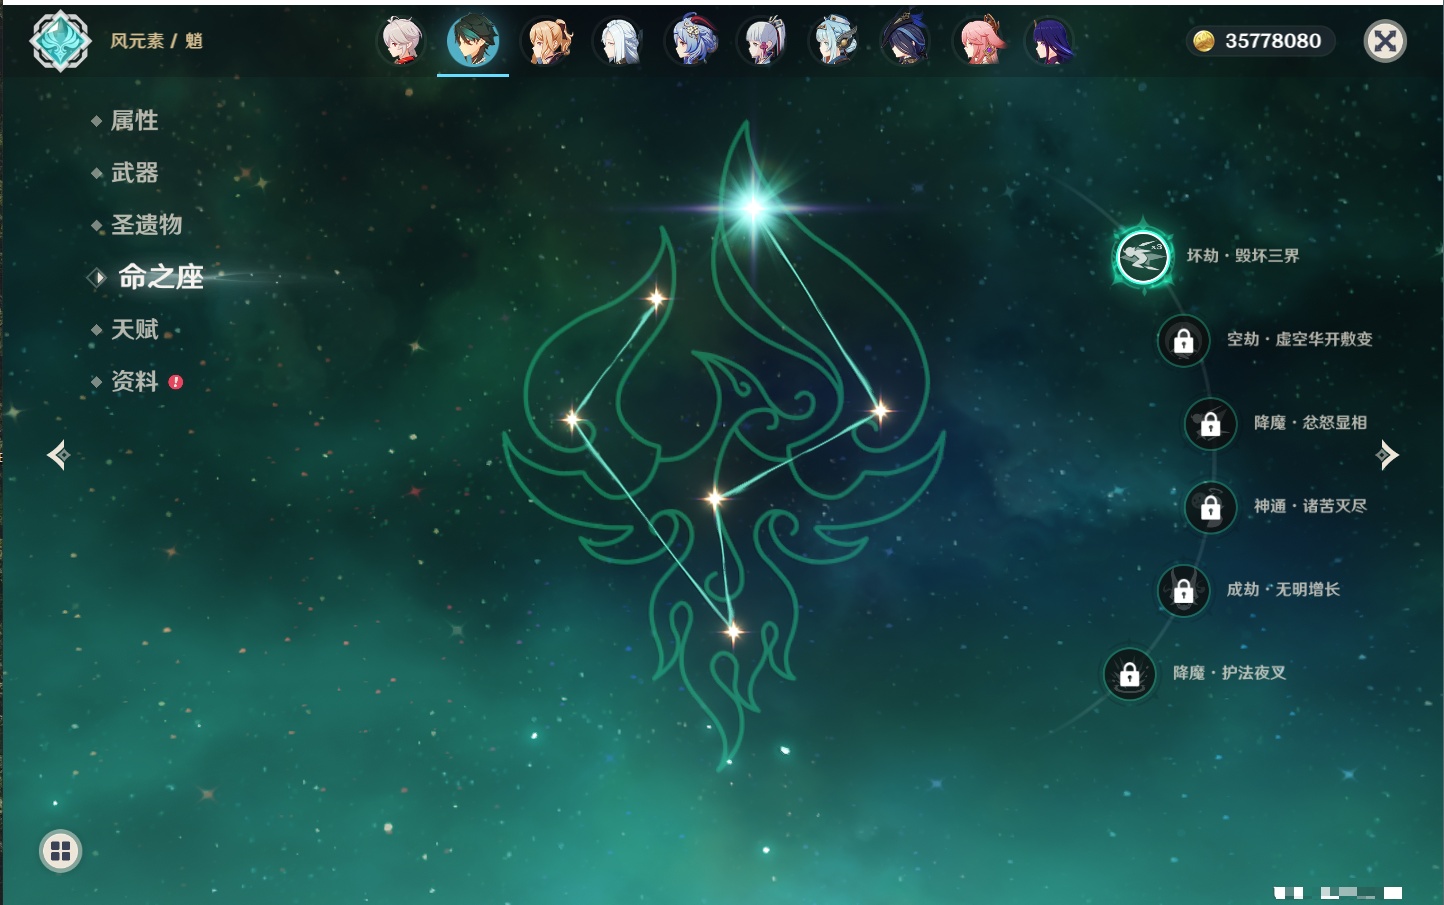
Task: Click the 空劫·虚空华开敷变 label
Action: pos(1300,339)
